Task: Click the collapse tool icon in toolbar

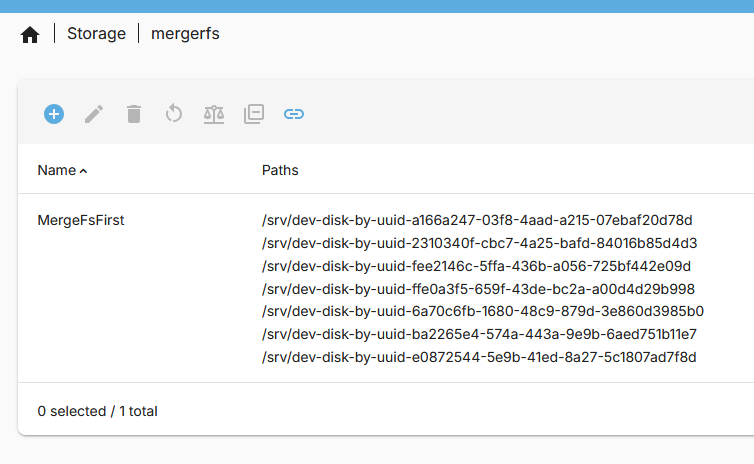Action: coord(254,114)
